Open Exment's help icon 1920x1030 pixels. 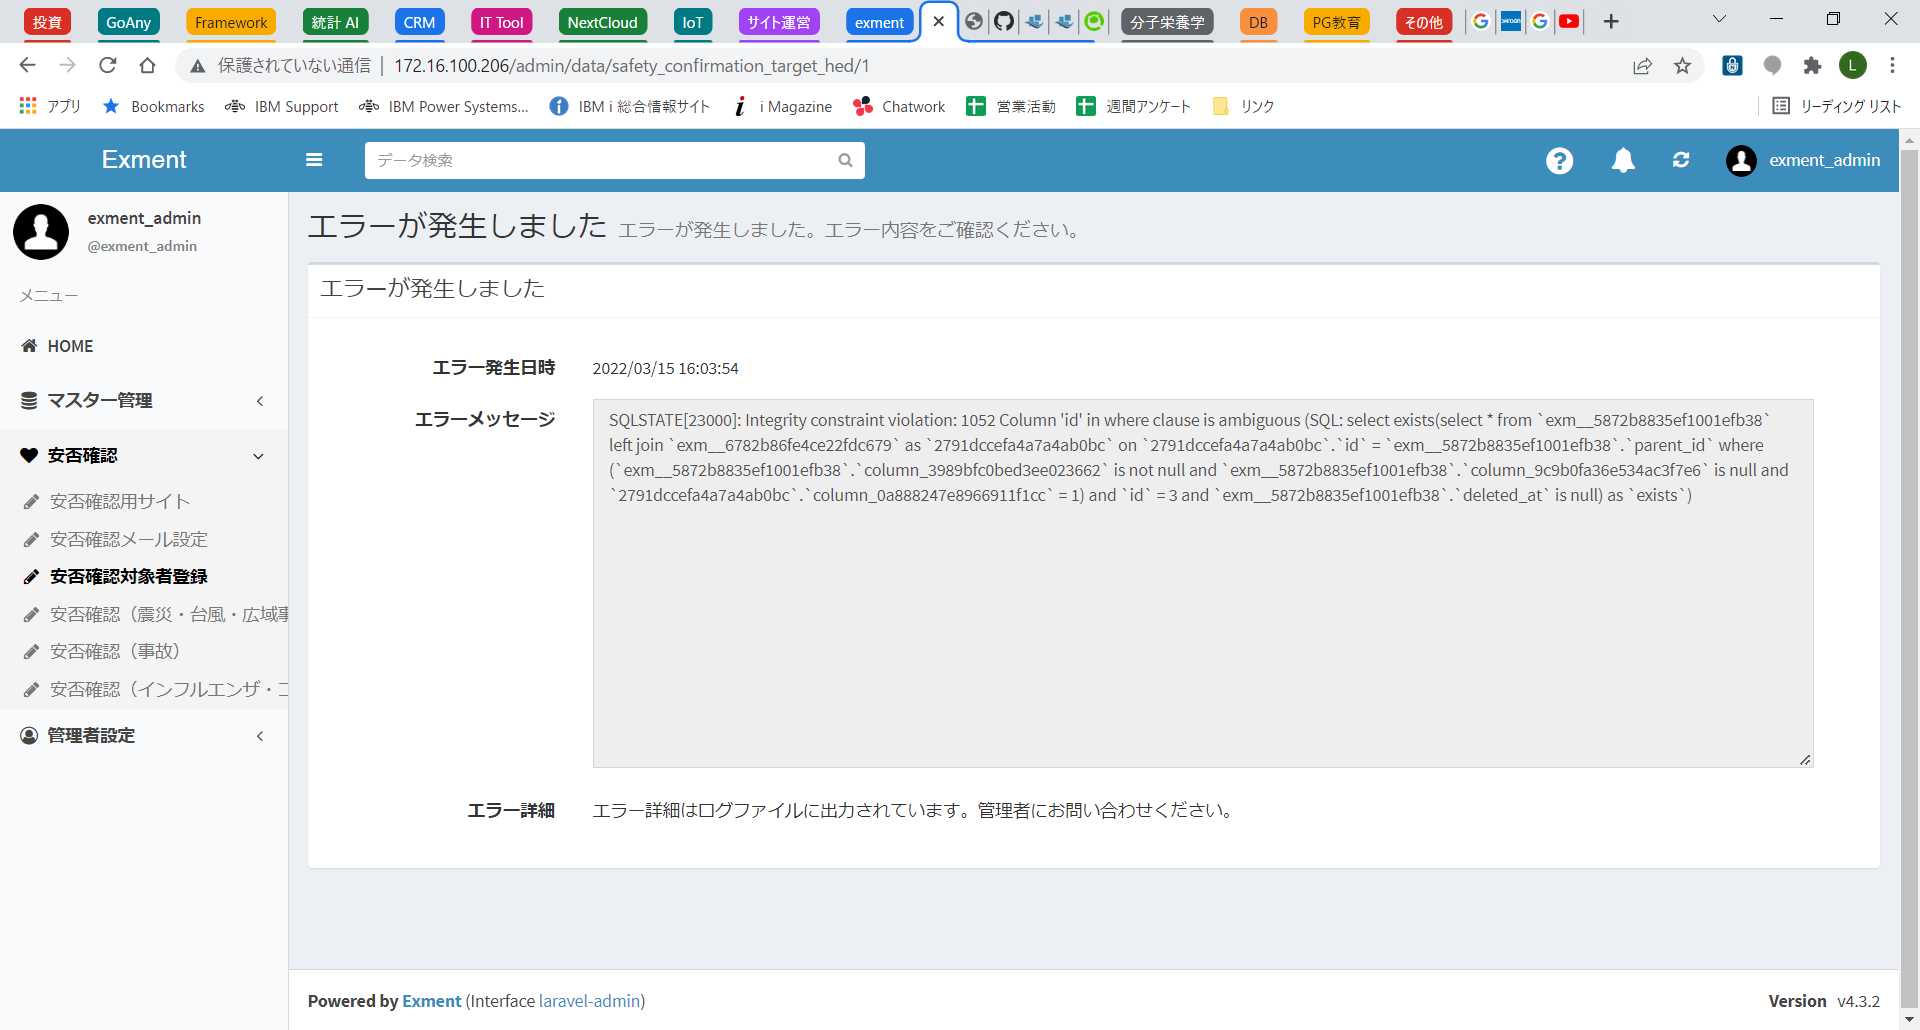point(1559,160)
